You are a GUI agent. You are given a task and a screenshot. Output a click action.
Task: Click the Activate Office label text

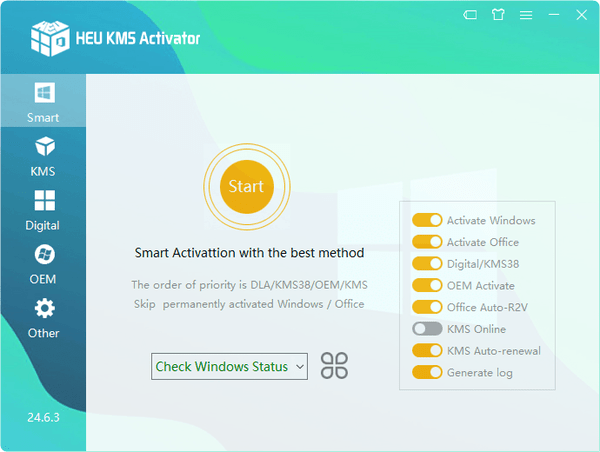[x=483, y=242]
